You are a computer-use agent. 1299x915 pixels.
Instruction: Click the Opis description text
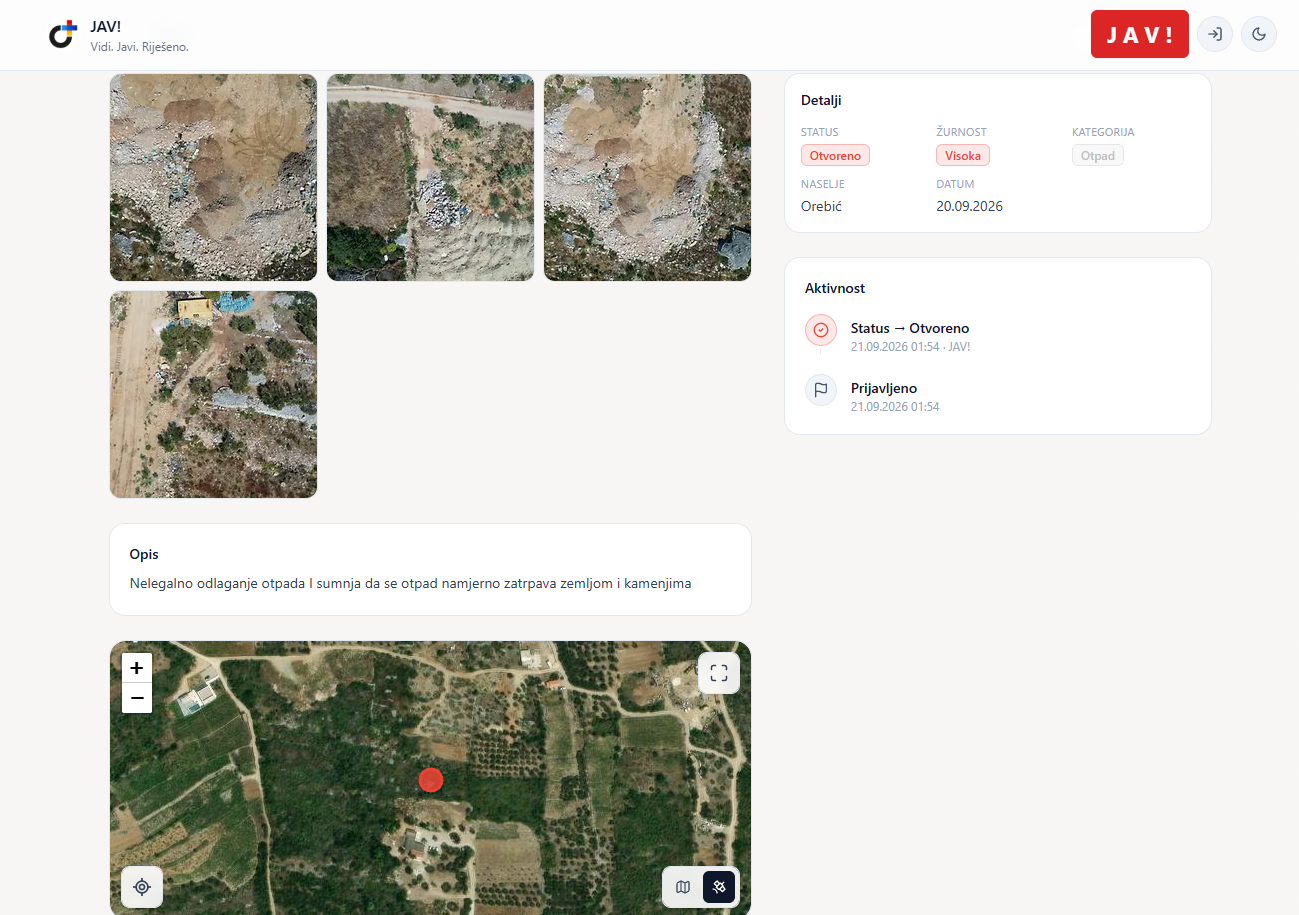(x=411, y=583)
